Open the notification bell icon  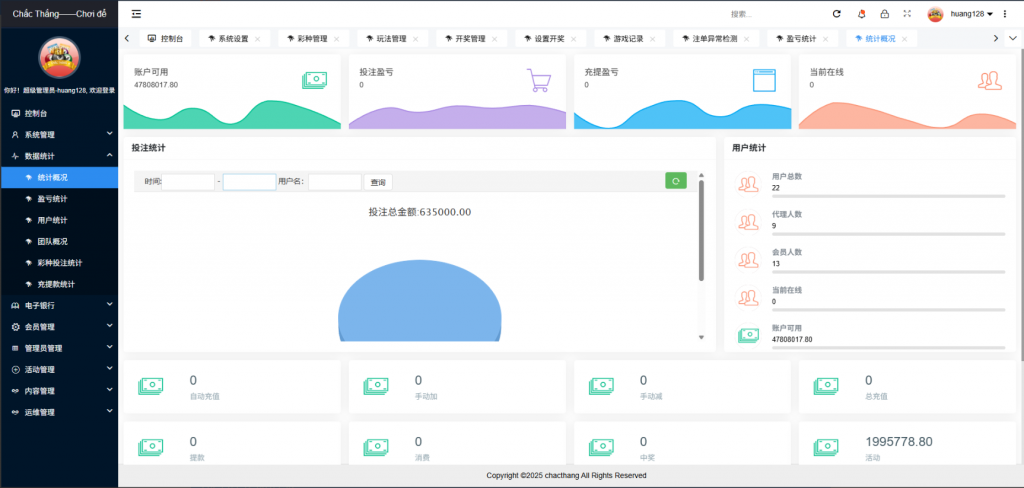point(862,14)
